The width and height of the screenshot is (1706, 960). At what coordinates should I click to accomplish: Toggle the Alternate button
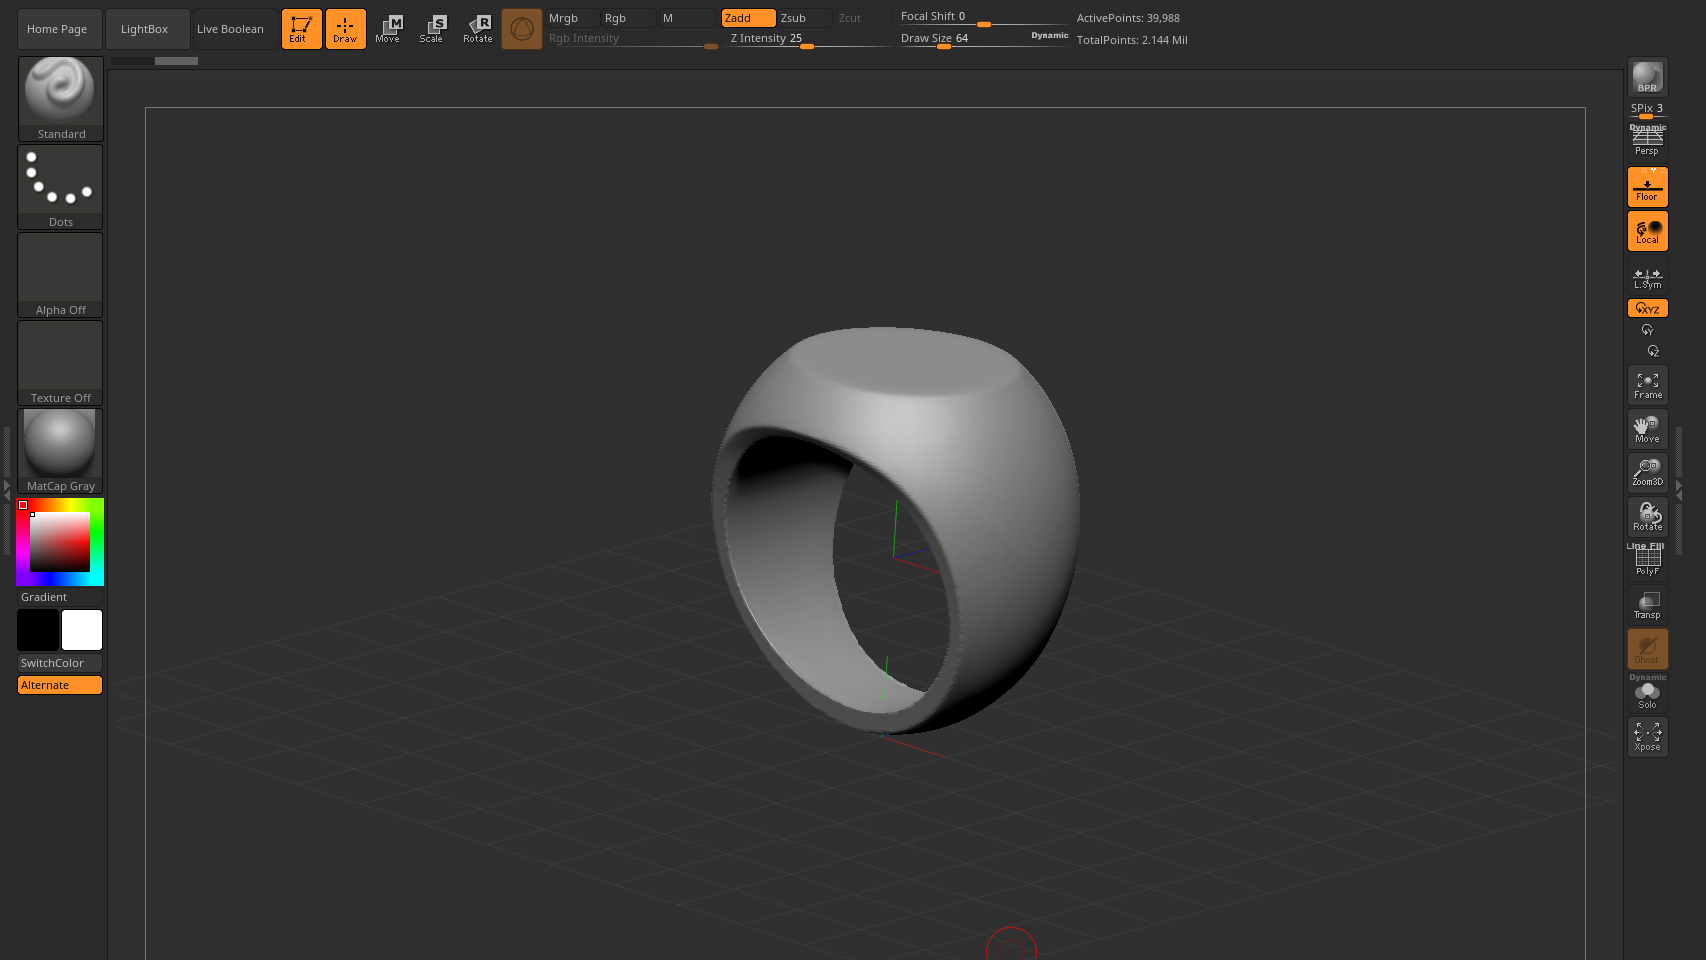[60, 685]
